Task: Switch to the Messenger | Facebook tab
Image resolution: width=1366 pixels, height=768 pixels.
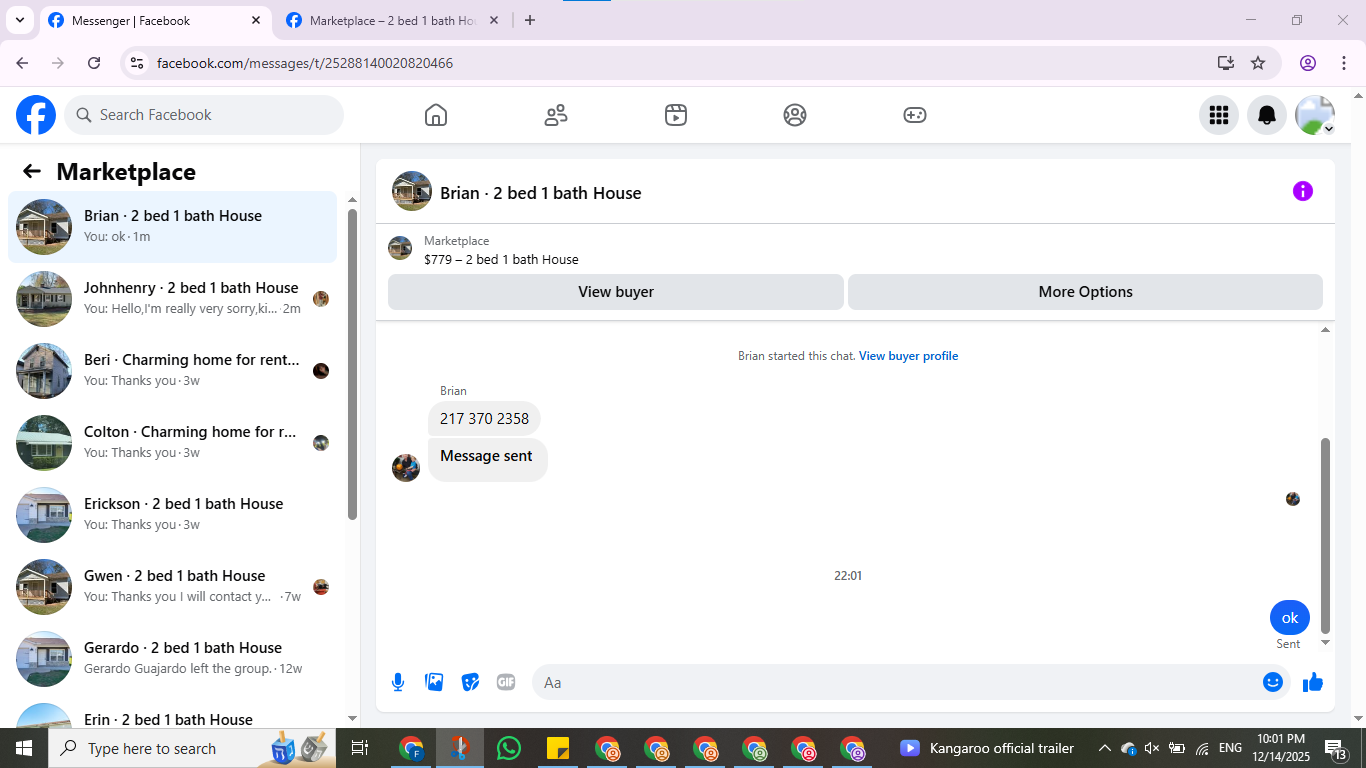Action: [155, 20]
